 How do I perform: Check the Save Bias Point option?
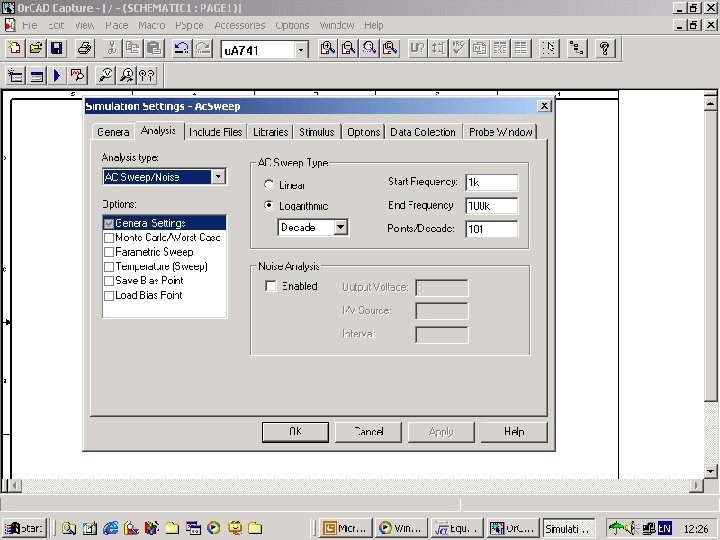click(109, 281)
